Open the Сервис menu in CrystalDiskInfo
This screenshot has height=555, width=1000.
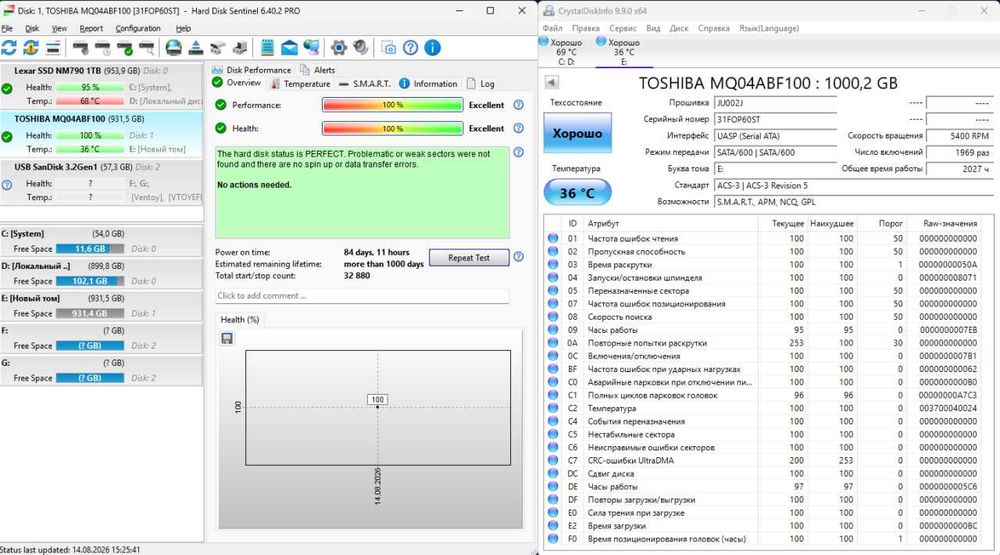[x=622, y=28]
